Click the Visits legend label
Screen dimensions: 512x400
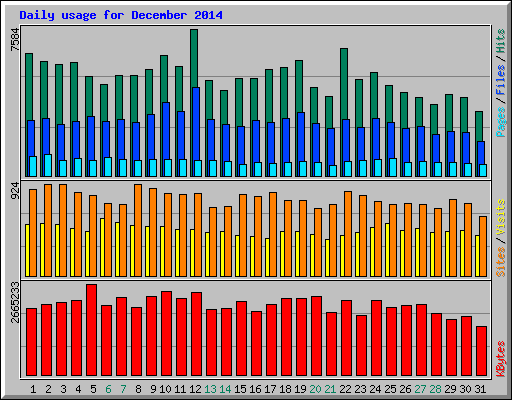501,217
